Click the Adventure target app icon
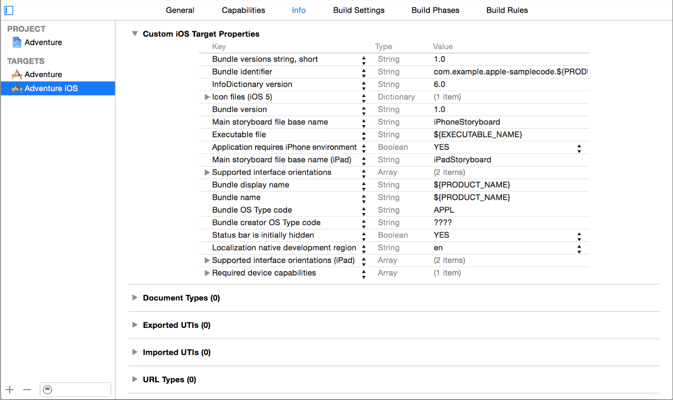Viewport: 673px width, 400px height. tap(17, 74)
